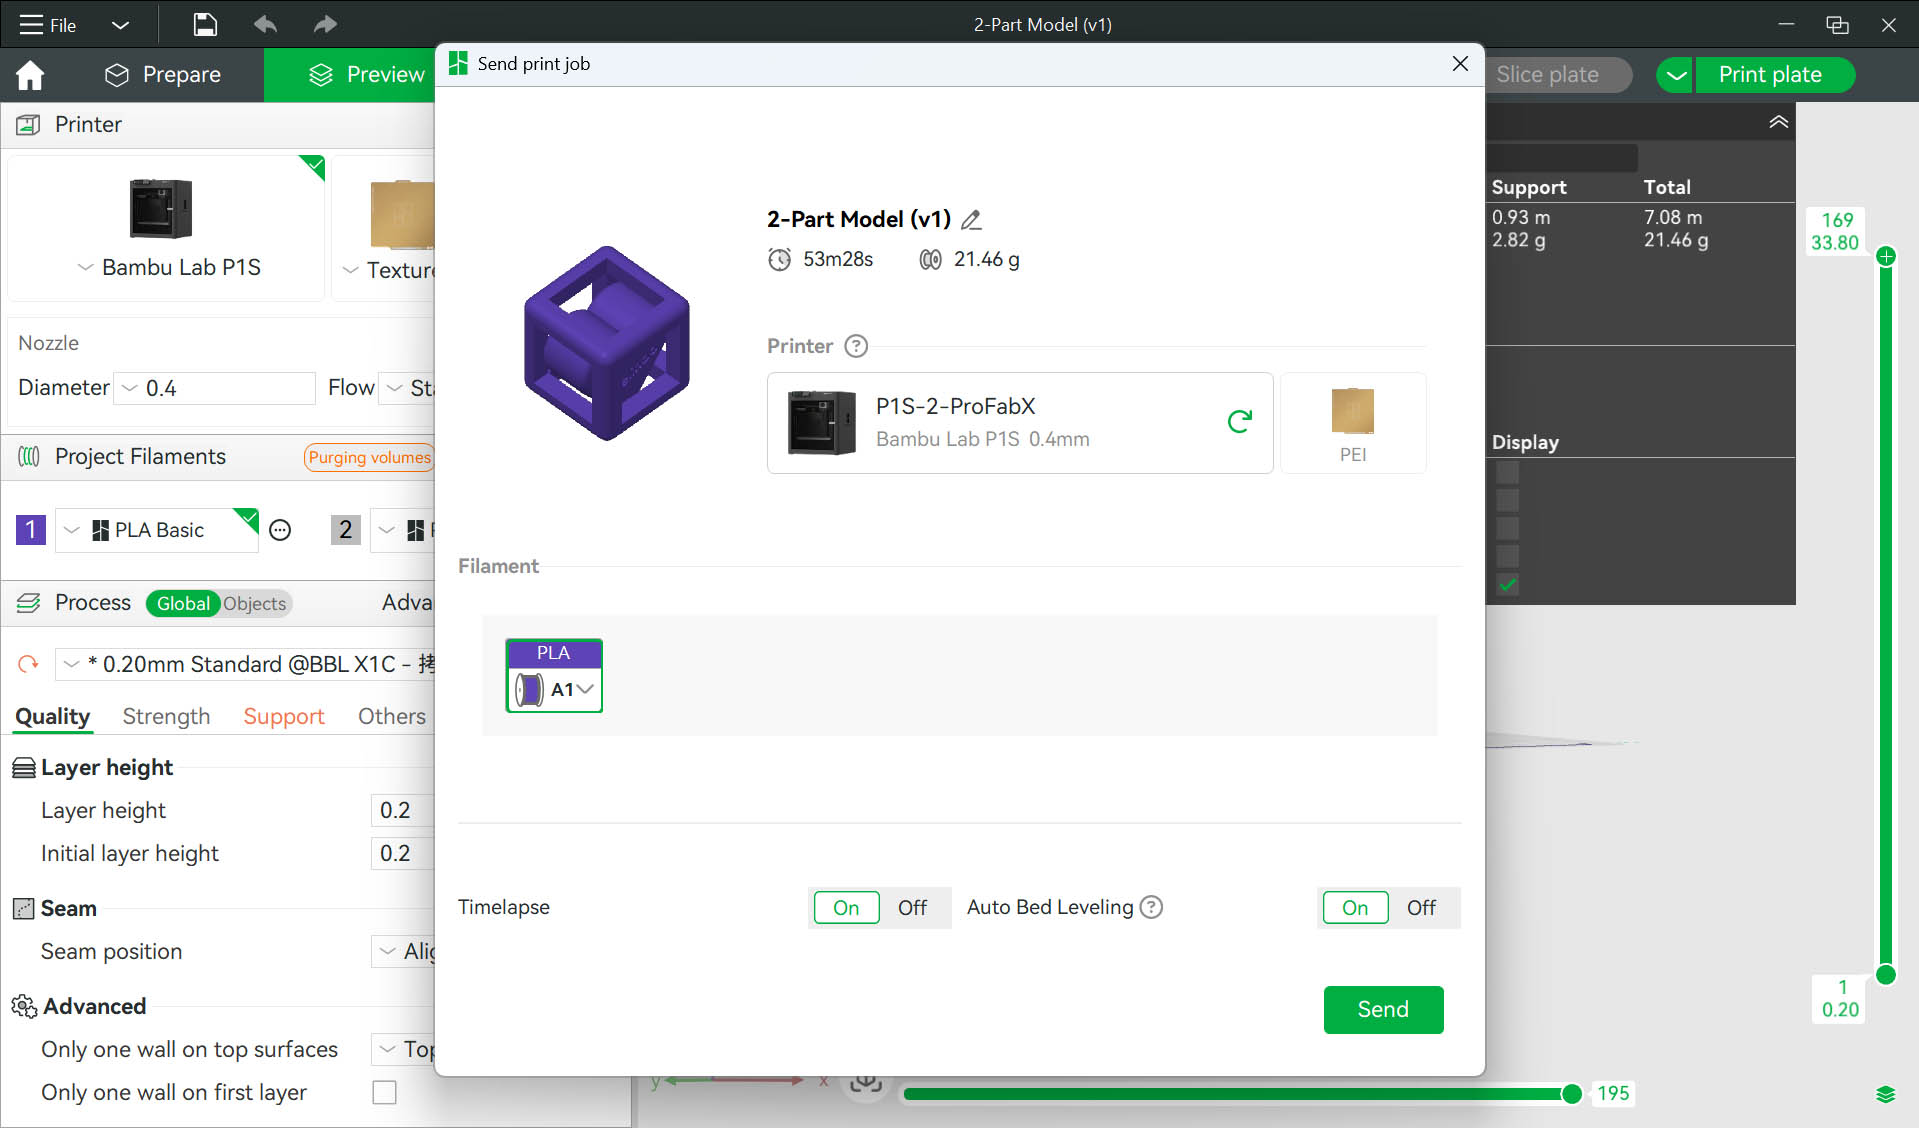
Task: Select the Bambu Lab P1S printer preset
Action: [167, 228]
